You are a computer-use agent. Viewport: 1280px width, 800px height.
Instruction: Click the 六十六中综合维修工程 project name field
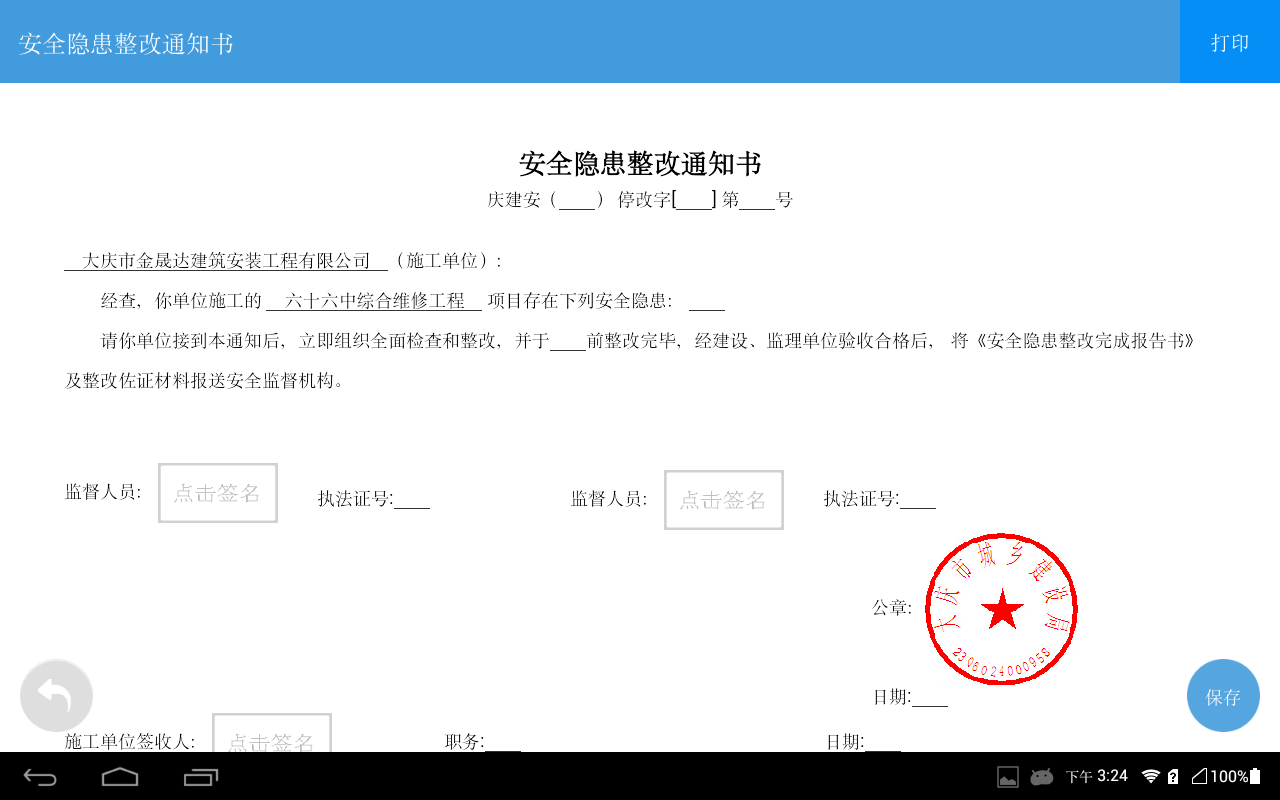point(374,301)
